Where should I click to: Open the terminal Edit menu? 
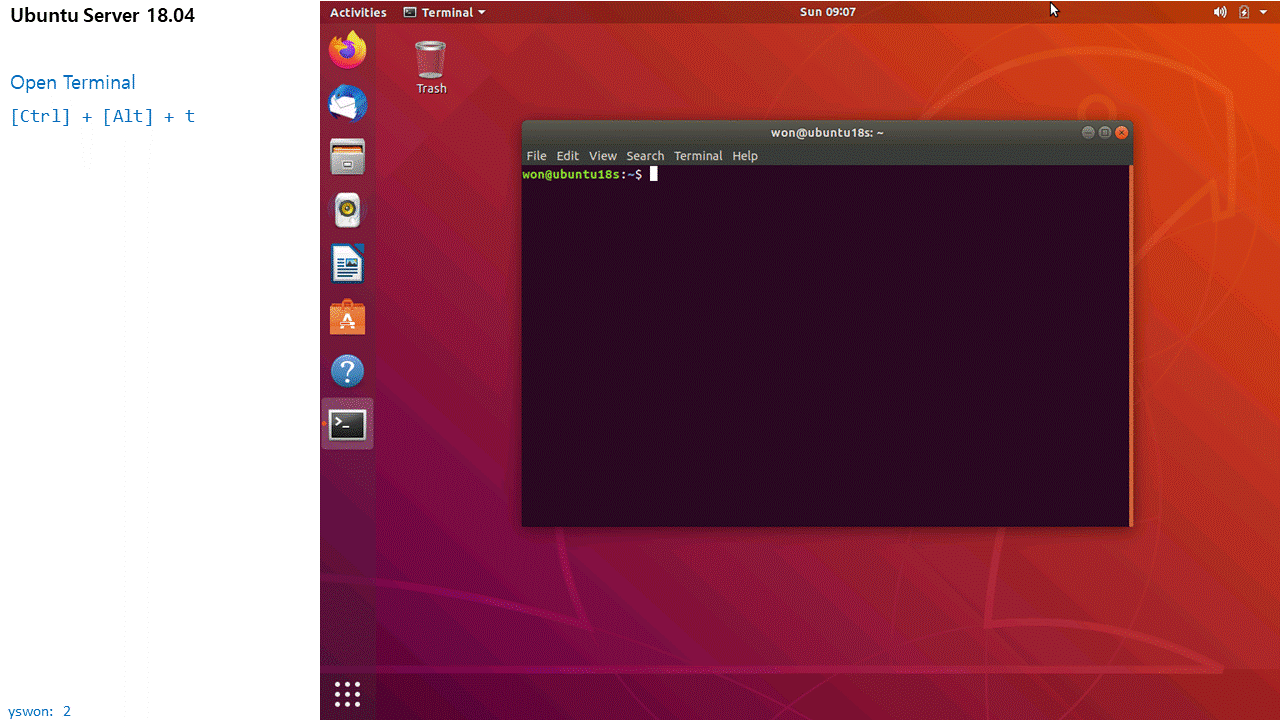568,156
